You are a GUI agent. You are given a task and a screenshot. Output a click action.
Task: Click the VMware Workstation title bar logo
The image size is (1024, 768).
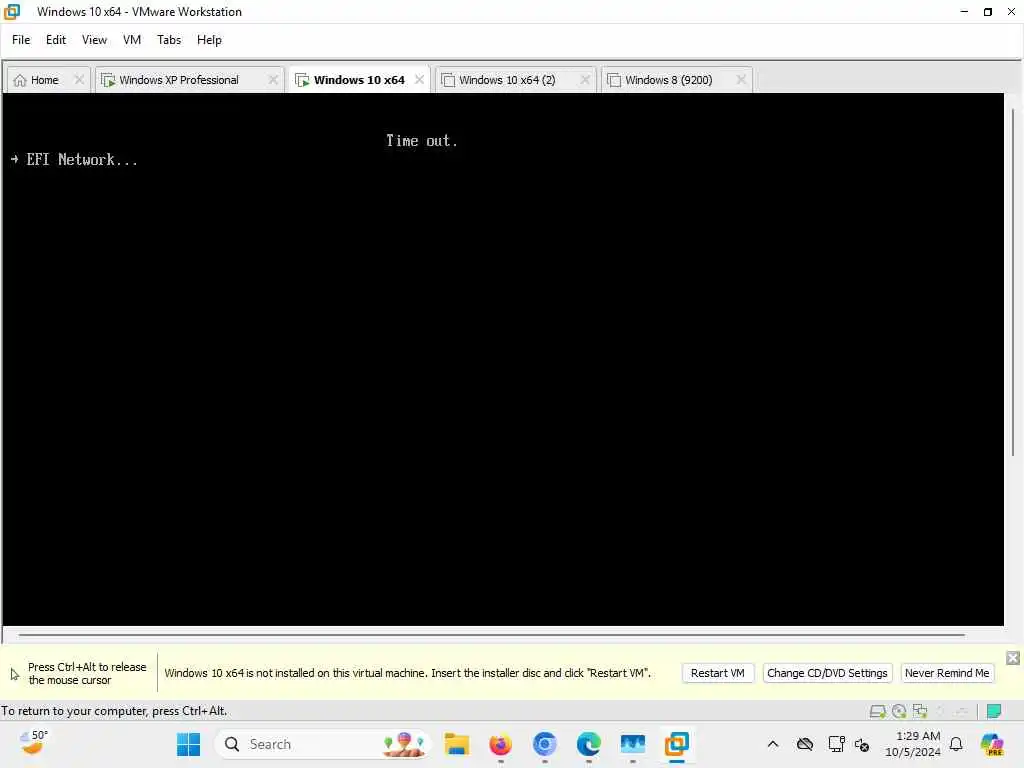tap(12, 12)
